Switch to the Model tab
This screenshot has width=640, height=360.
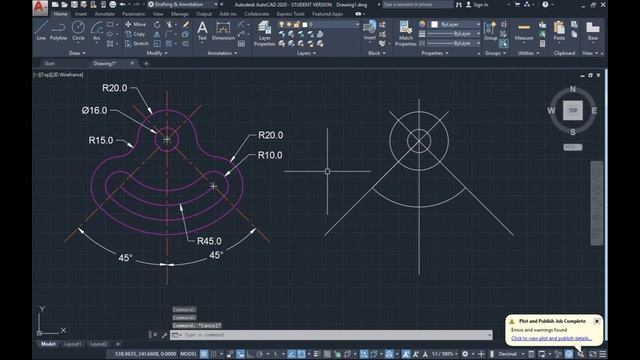point(48,344)
